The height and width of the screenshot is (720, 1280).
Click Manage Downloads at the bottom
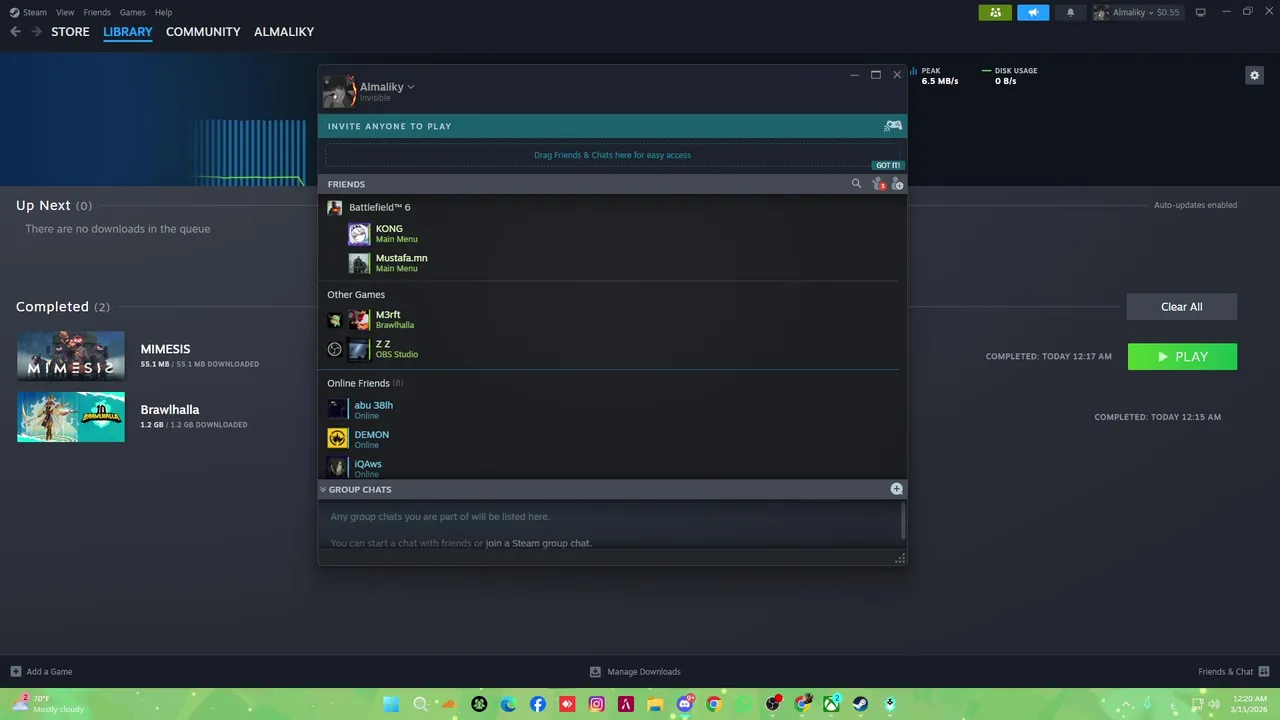point(635,671)
